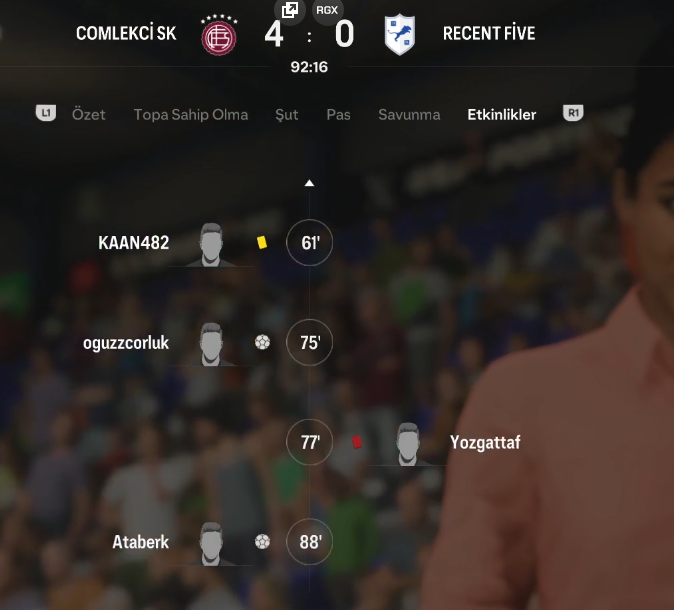The width and height of the screenshot is (674, 610).
Task: Click the yellow card icon at 61'
Action: pos(262,242)
